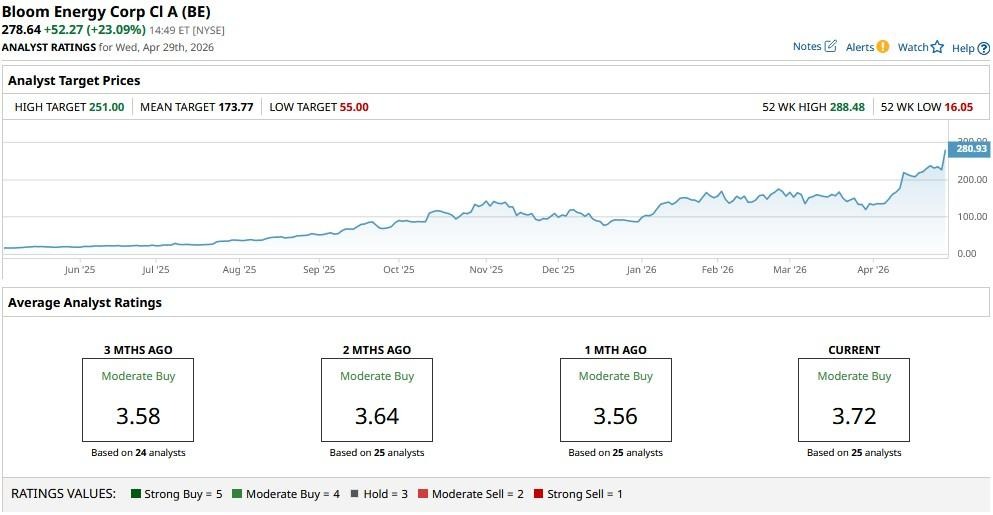
Task: Open the Help question mark icon
Action: tap(984, 48)
